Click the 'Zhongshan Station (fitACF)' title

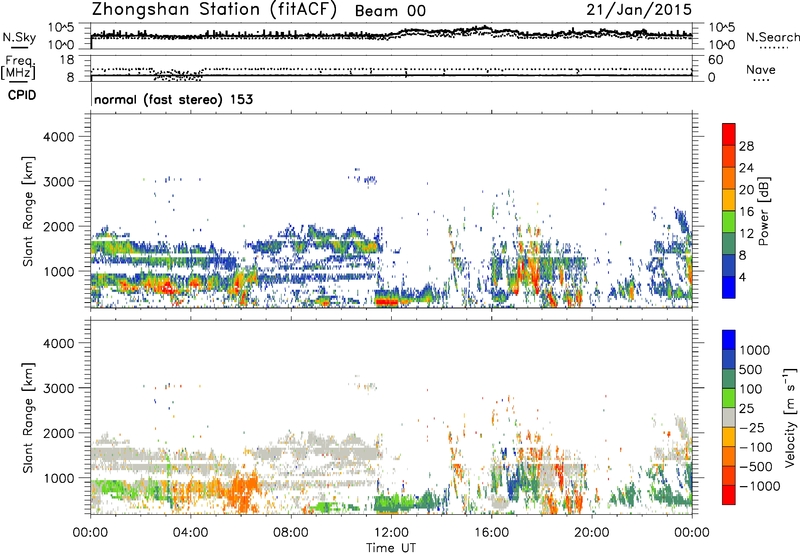214,10
